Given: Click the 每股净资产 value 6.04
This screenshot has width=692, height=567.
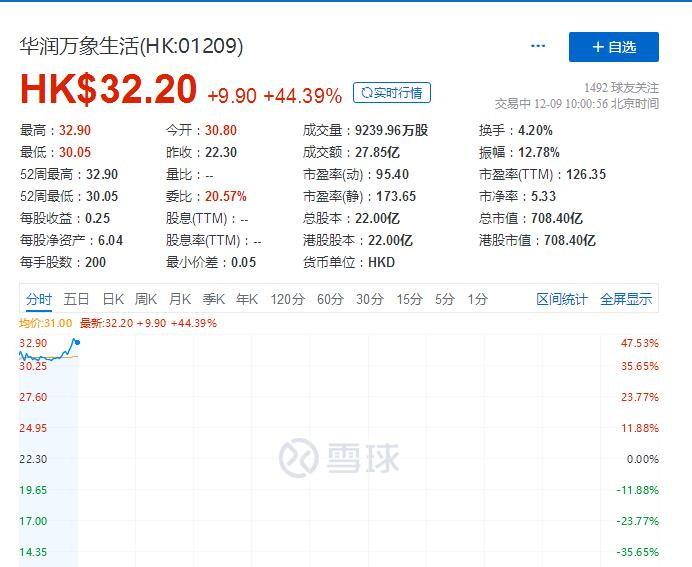Looking at the screenshot, I should [x=110, y=240].
